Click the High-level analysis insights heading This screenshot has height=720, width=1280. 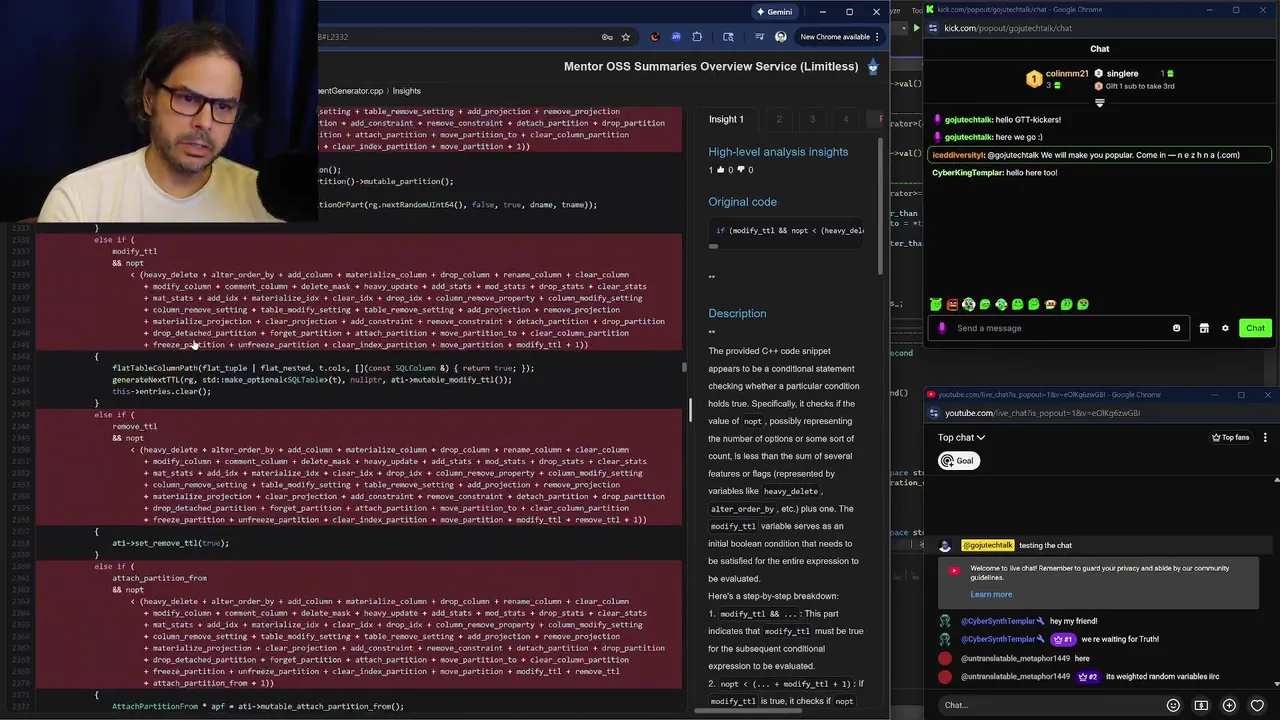point(778,152)
